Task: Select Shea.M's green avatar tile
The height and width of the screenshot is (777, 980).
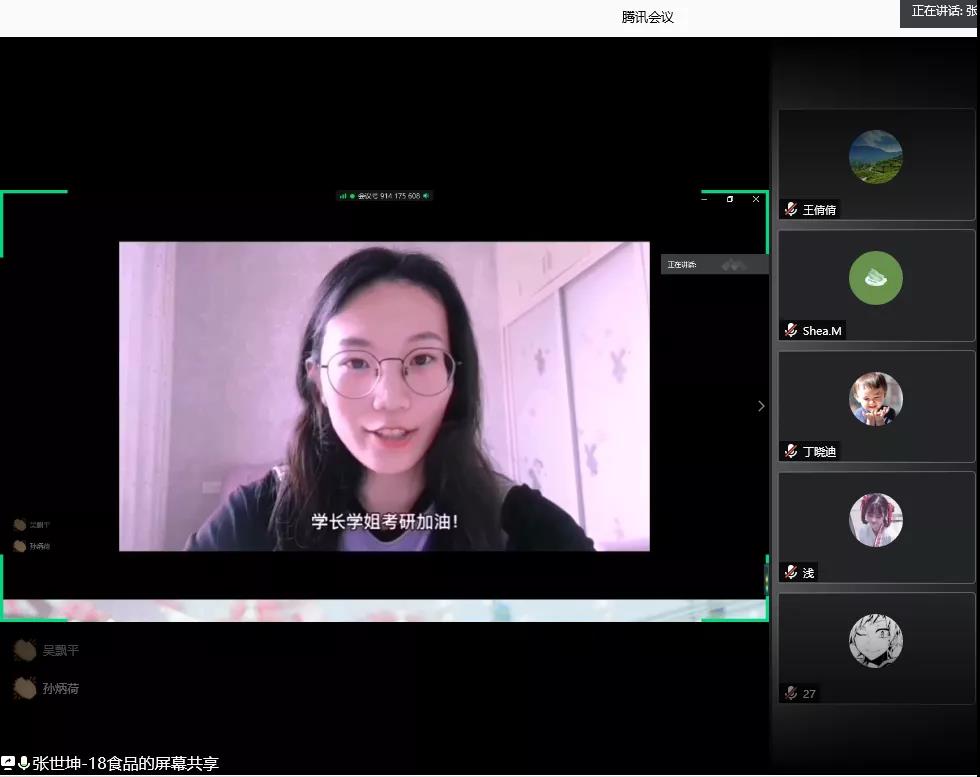Action: (x=875, y=278)
